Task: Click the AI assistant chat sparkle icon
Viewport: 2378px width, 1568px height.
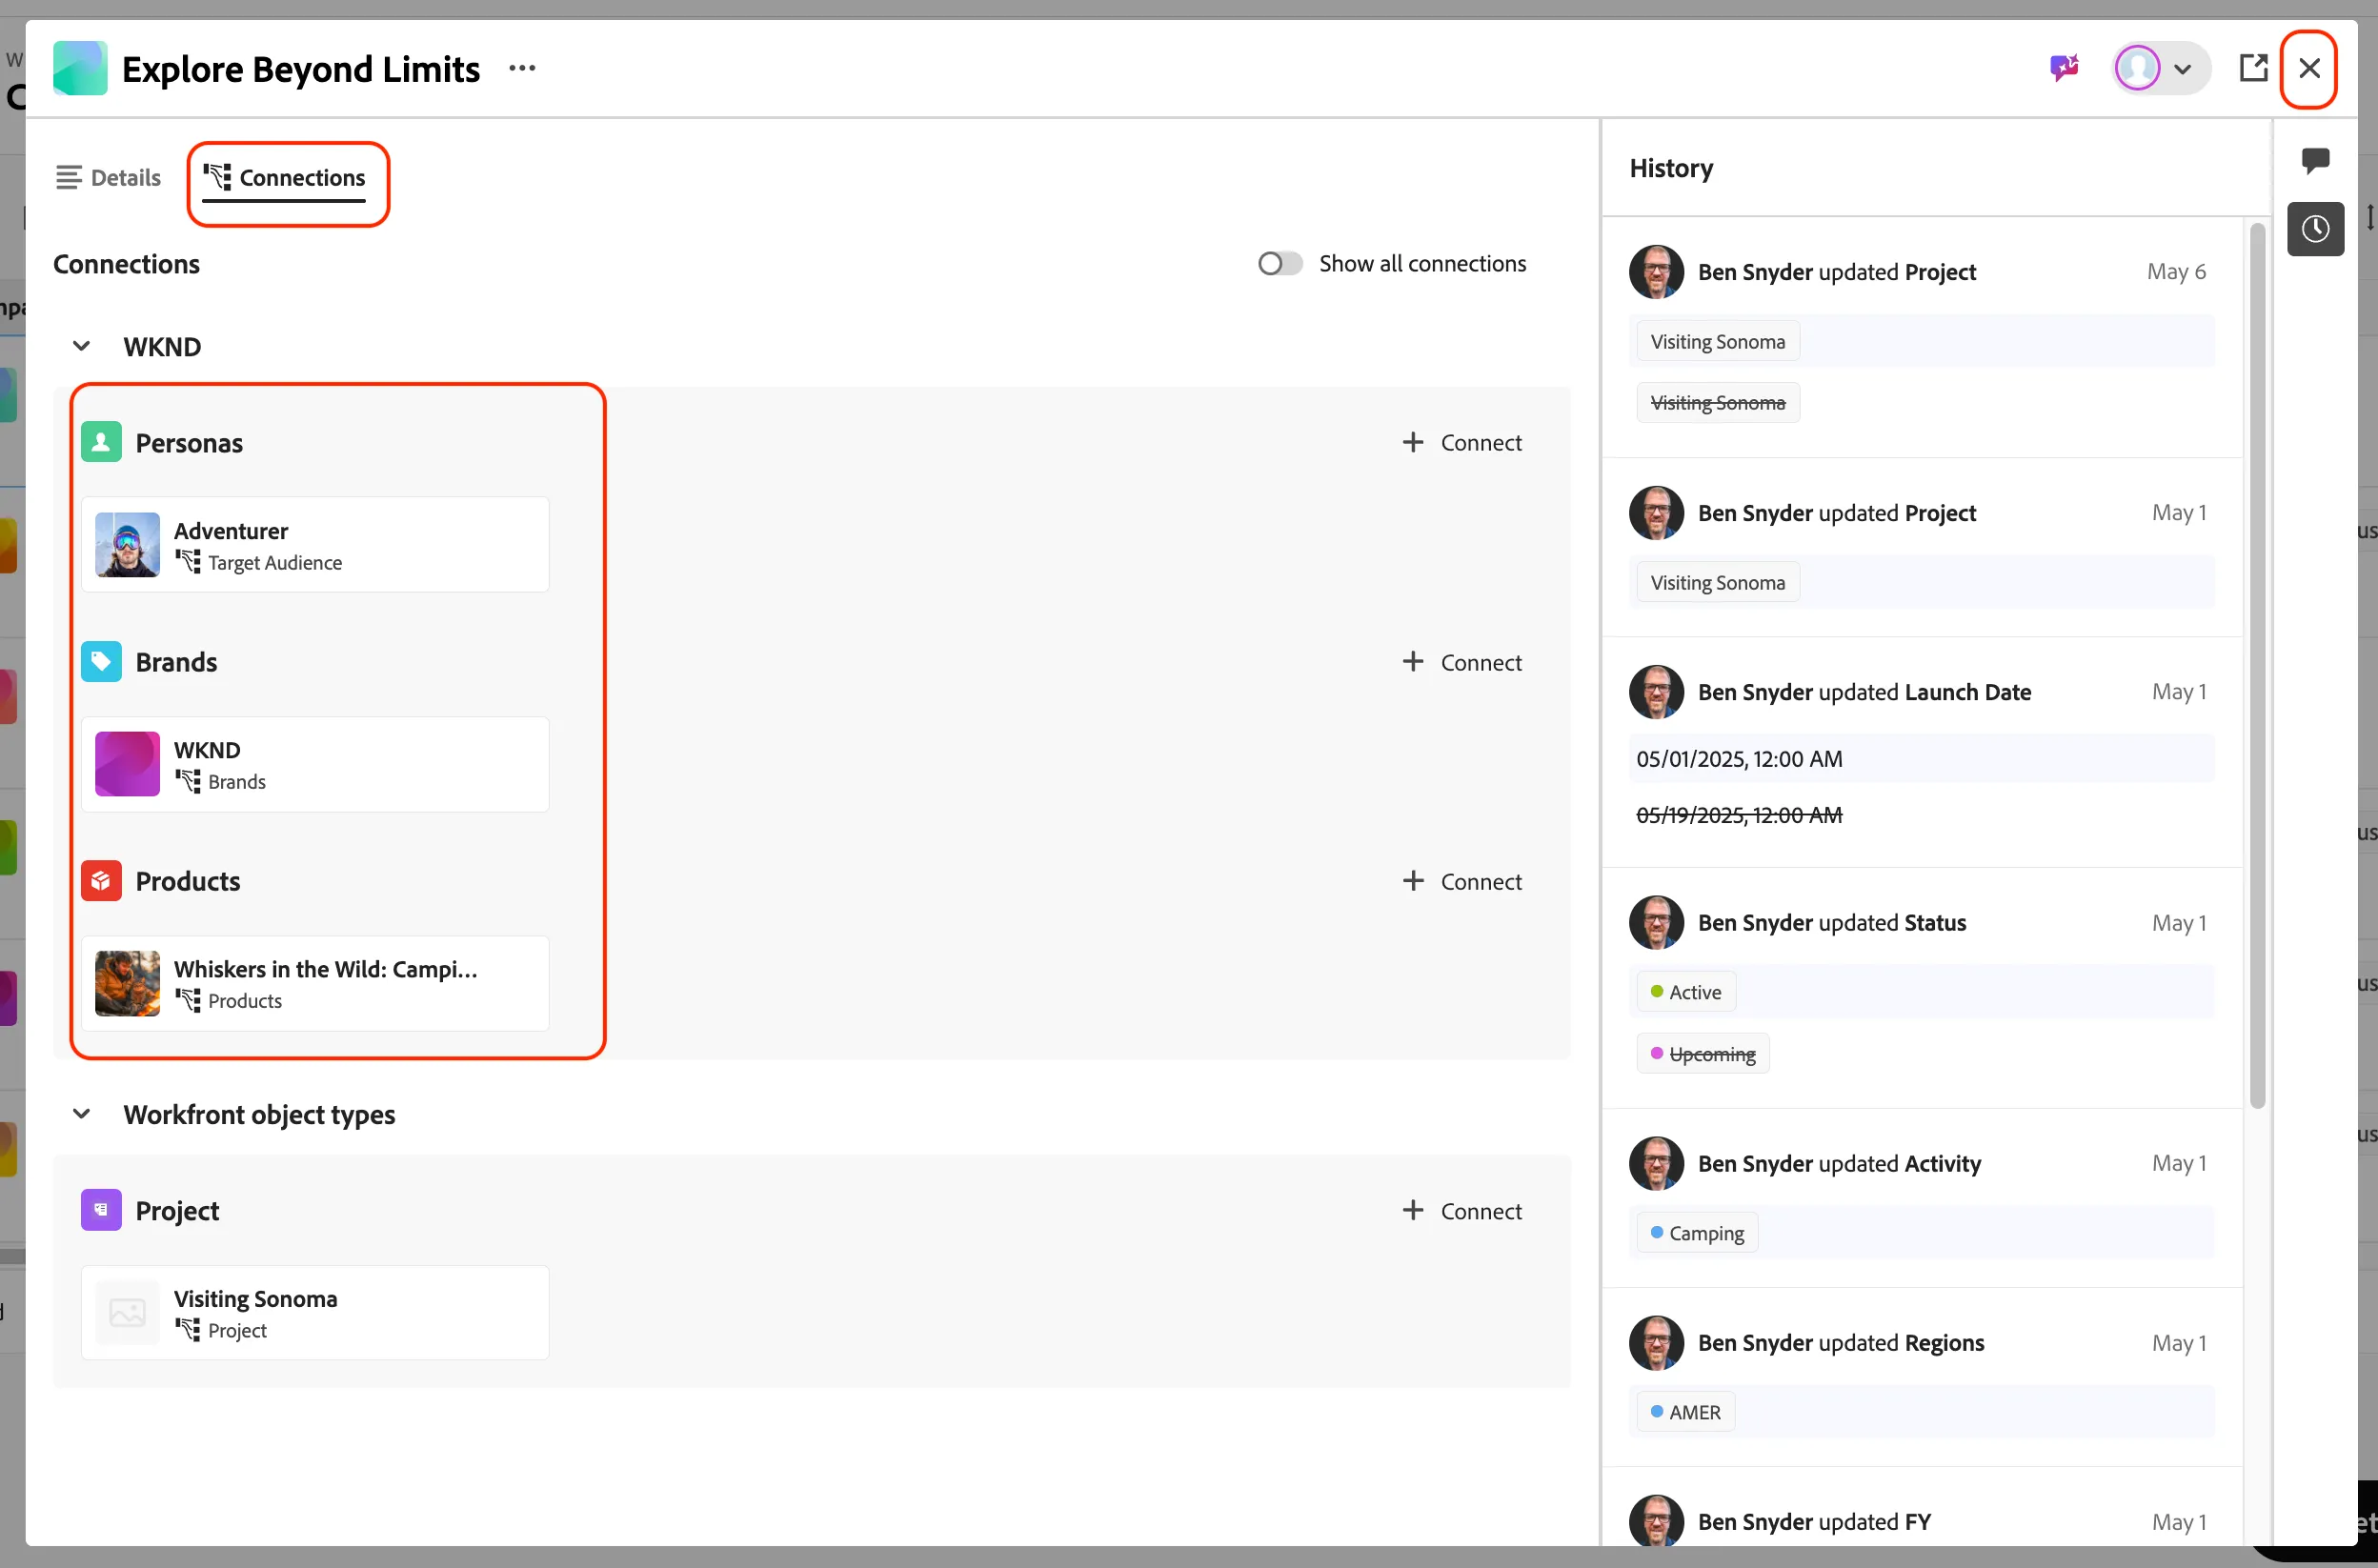Action: click(2064, 68)
